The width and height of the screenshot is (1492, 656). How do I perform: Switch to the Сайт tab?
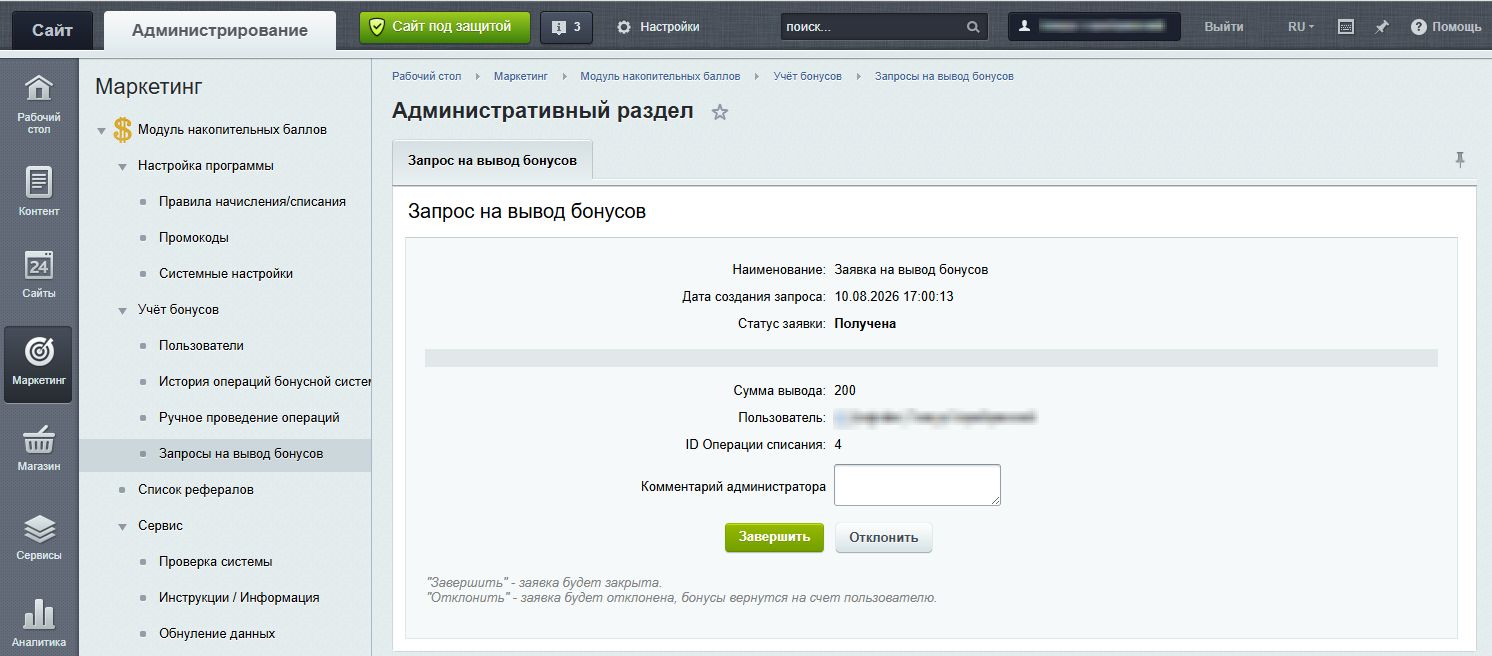tap(52, 30)
